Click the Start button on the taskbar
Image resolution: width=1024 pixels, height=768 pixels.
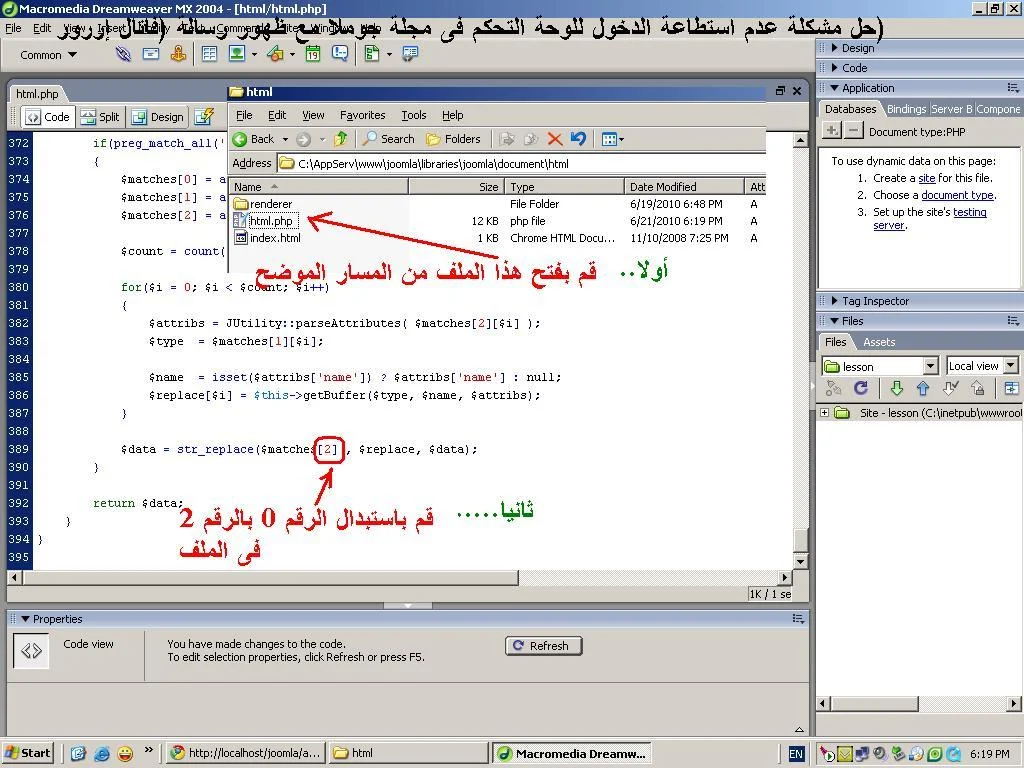click(x=28, y=753)
